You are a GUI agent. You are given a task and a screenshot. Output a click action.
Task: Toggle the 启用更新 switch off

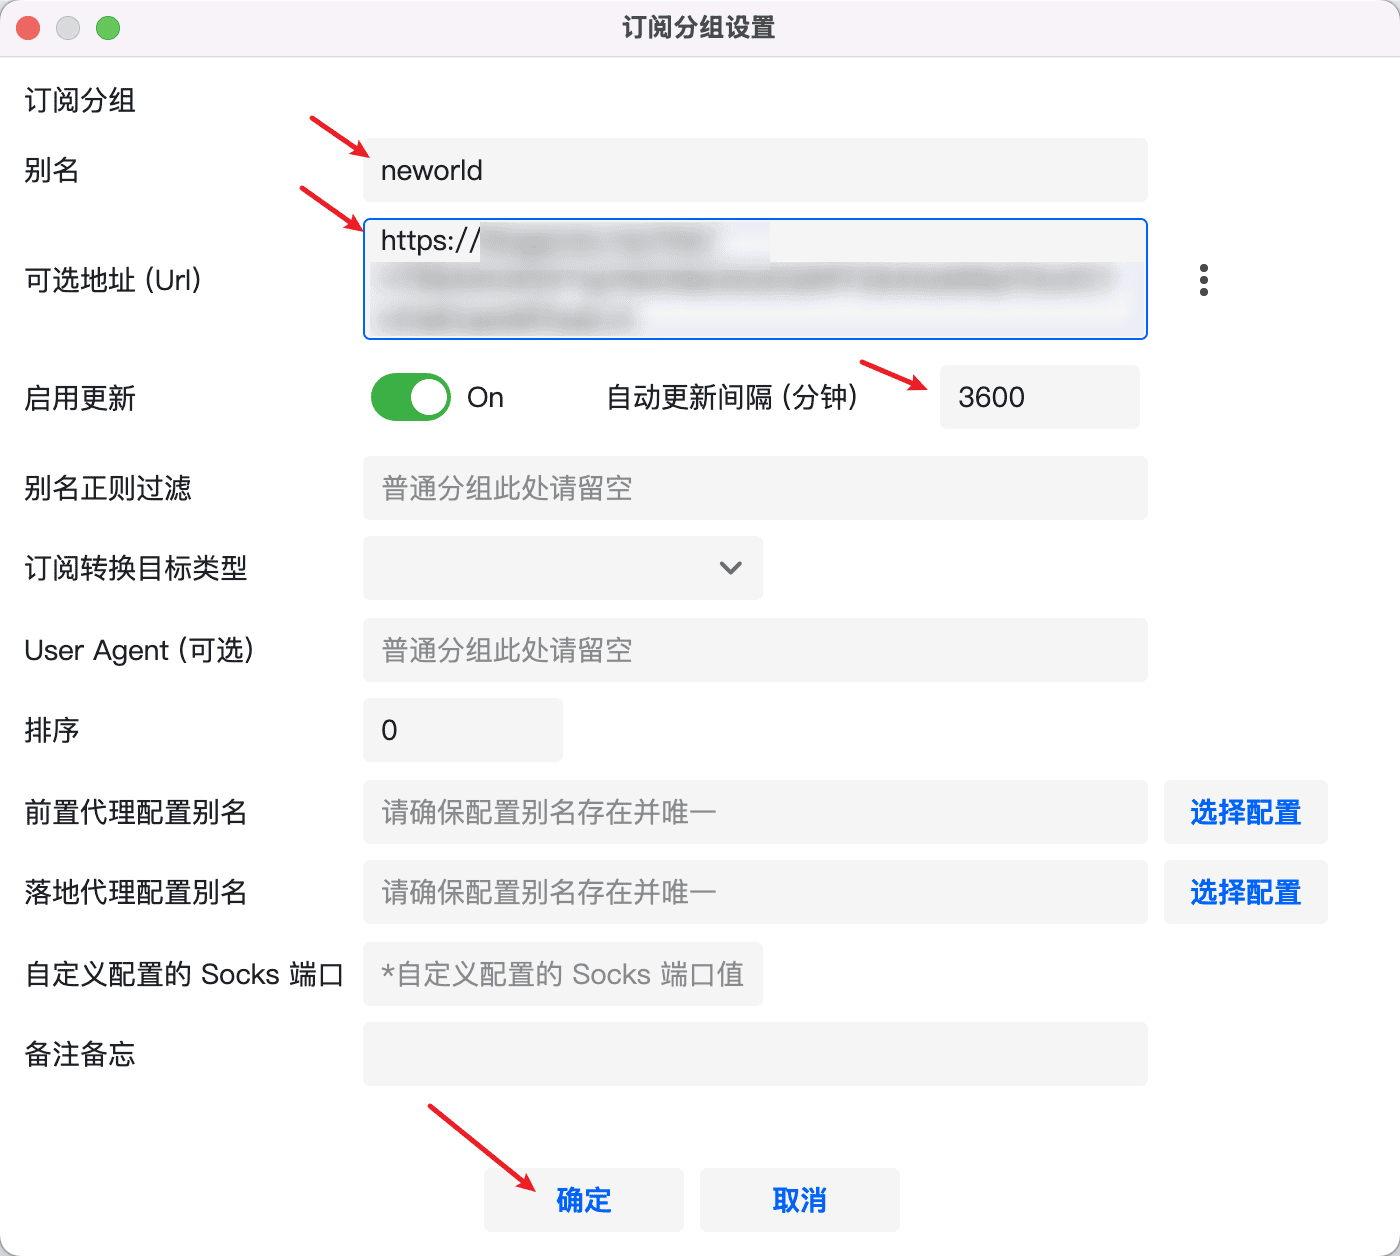pyautogui.click(x=411, y=397)
